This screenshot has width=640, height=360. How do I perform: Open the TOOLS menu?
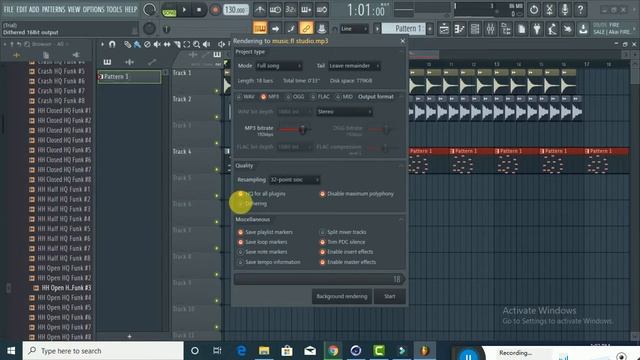click(114, 9)
